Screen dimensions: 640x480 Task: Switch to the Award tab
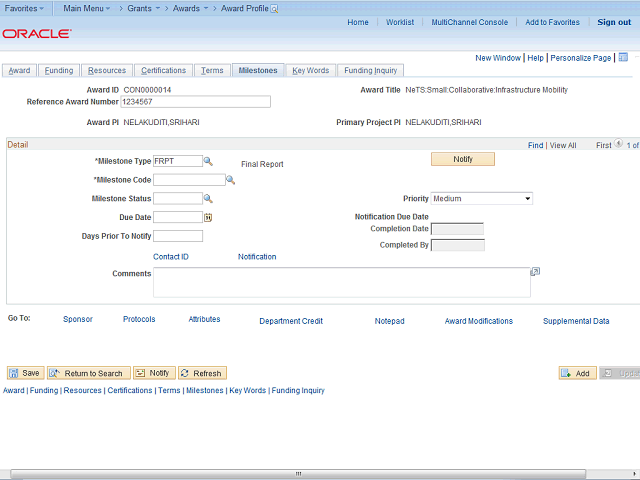[x=19, y=71]
